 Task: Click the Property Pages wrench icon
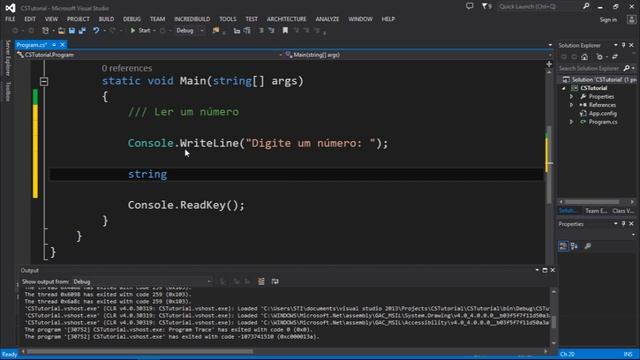coord(588,246)
